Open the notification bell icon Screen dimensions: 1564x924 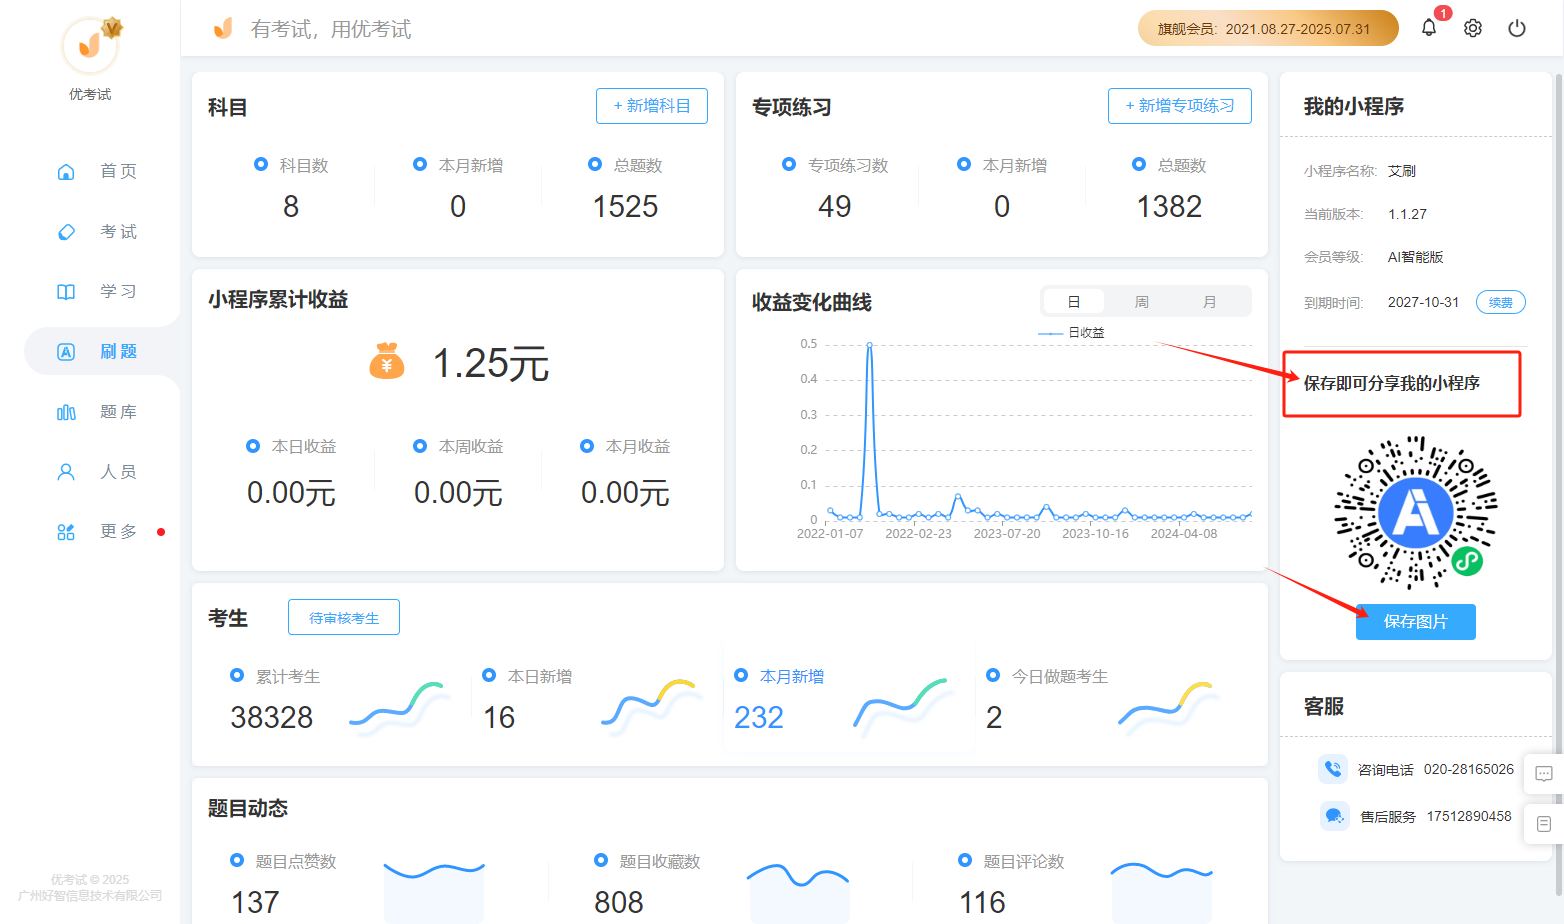tap(1429, 28)
